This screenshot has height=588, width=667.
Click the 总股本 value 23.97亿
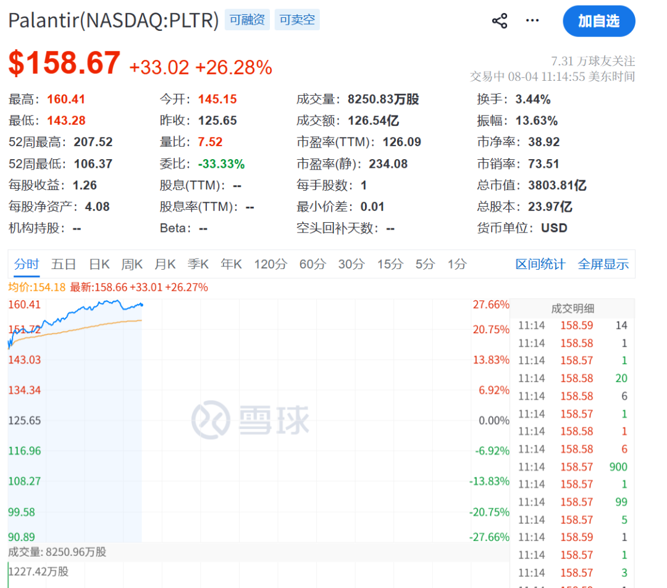coord(550,206)
